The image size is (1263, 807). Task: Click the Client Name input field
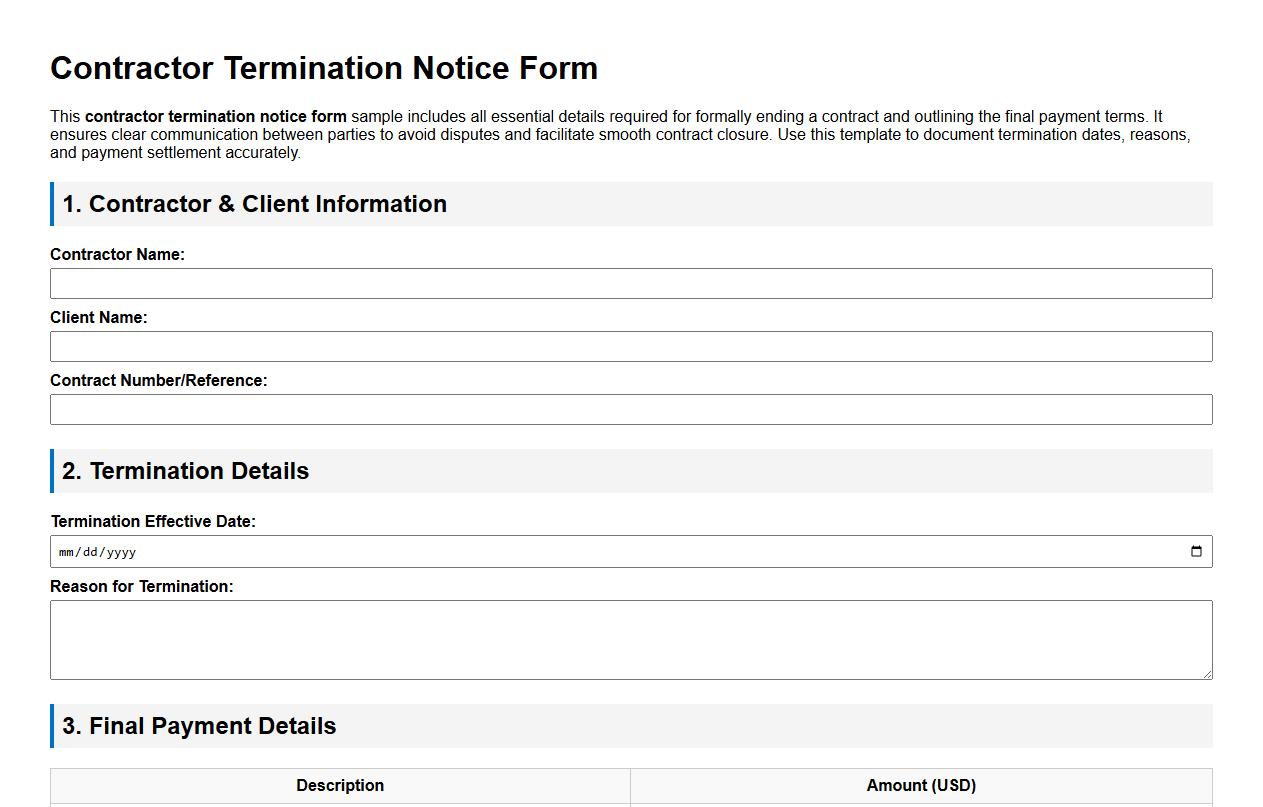click(631, 346)
